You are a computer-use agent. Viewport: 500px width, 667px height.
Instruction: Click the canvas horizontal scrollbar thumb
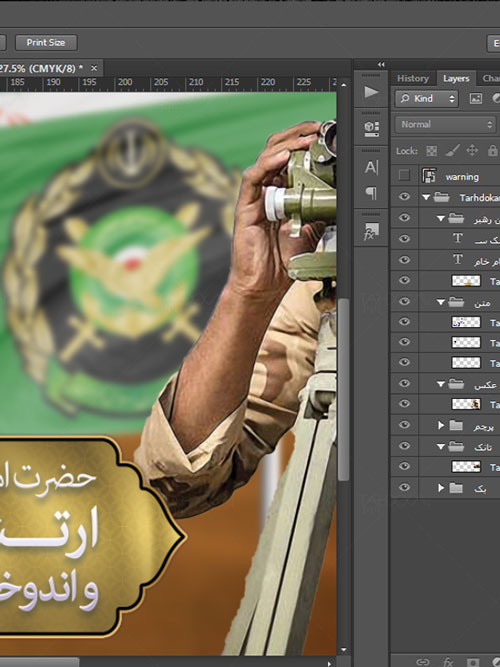pyautogui.click(x=39, y=663)
